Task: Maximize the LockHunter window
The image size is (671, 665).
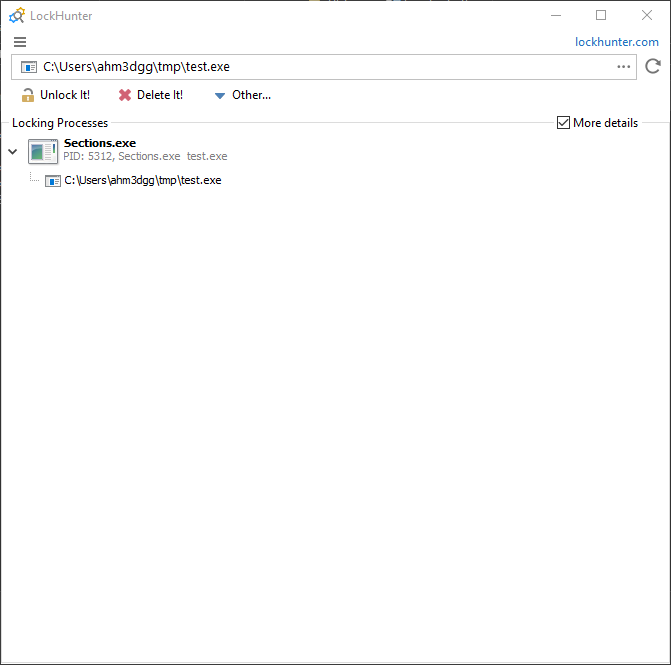Action: (601, 16)
